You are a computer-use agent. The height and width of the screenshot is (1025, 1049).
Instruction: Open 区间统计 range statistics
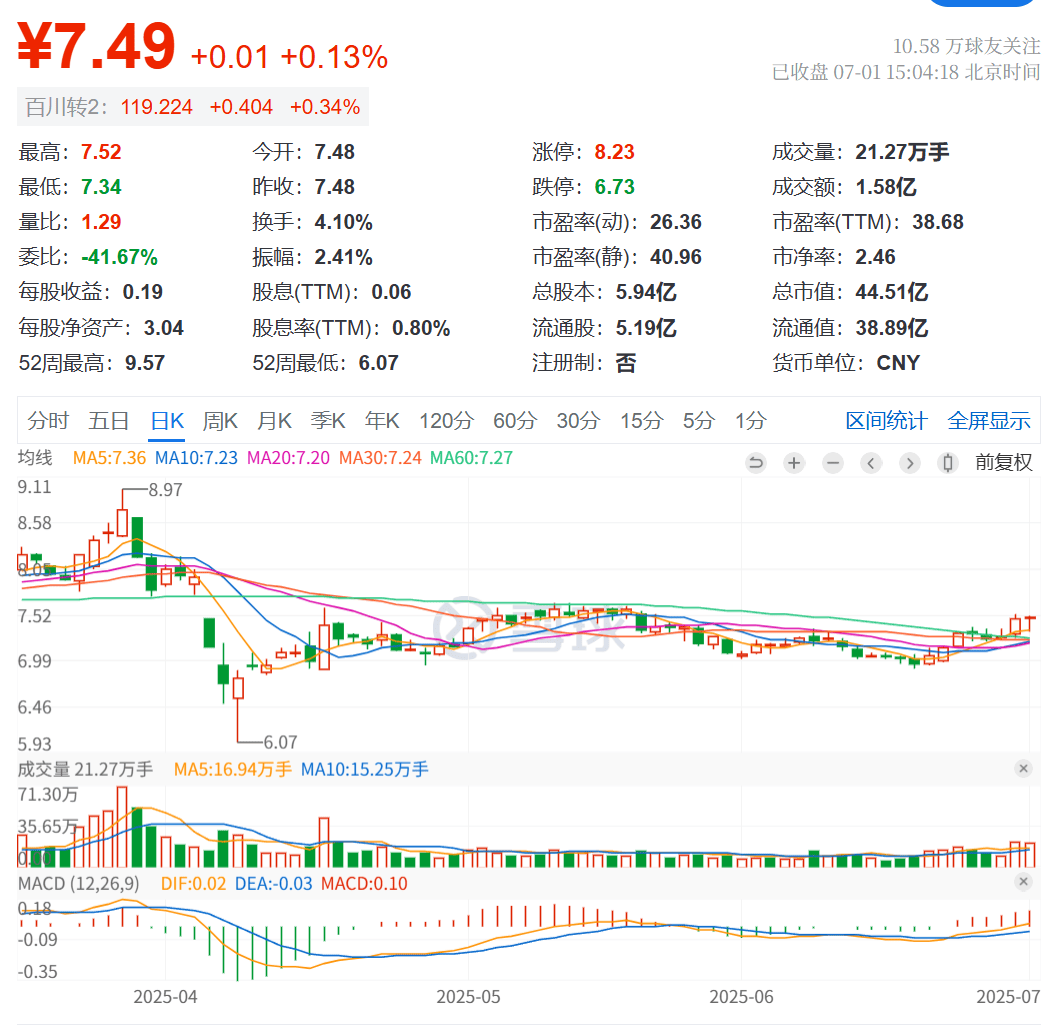pos(886,421)
